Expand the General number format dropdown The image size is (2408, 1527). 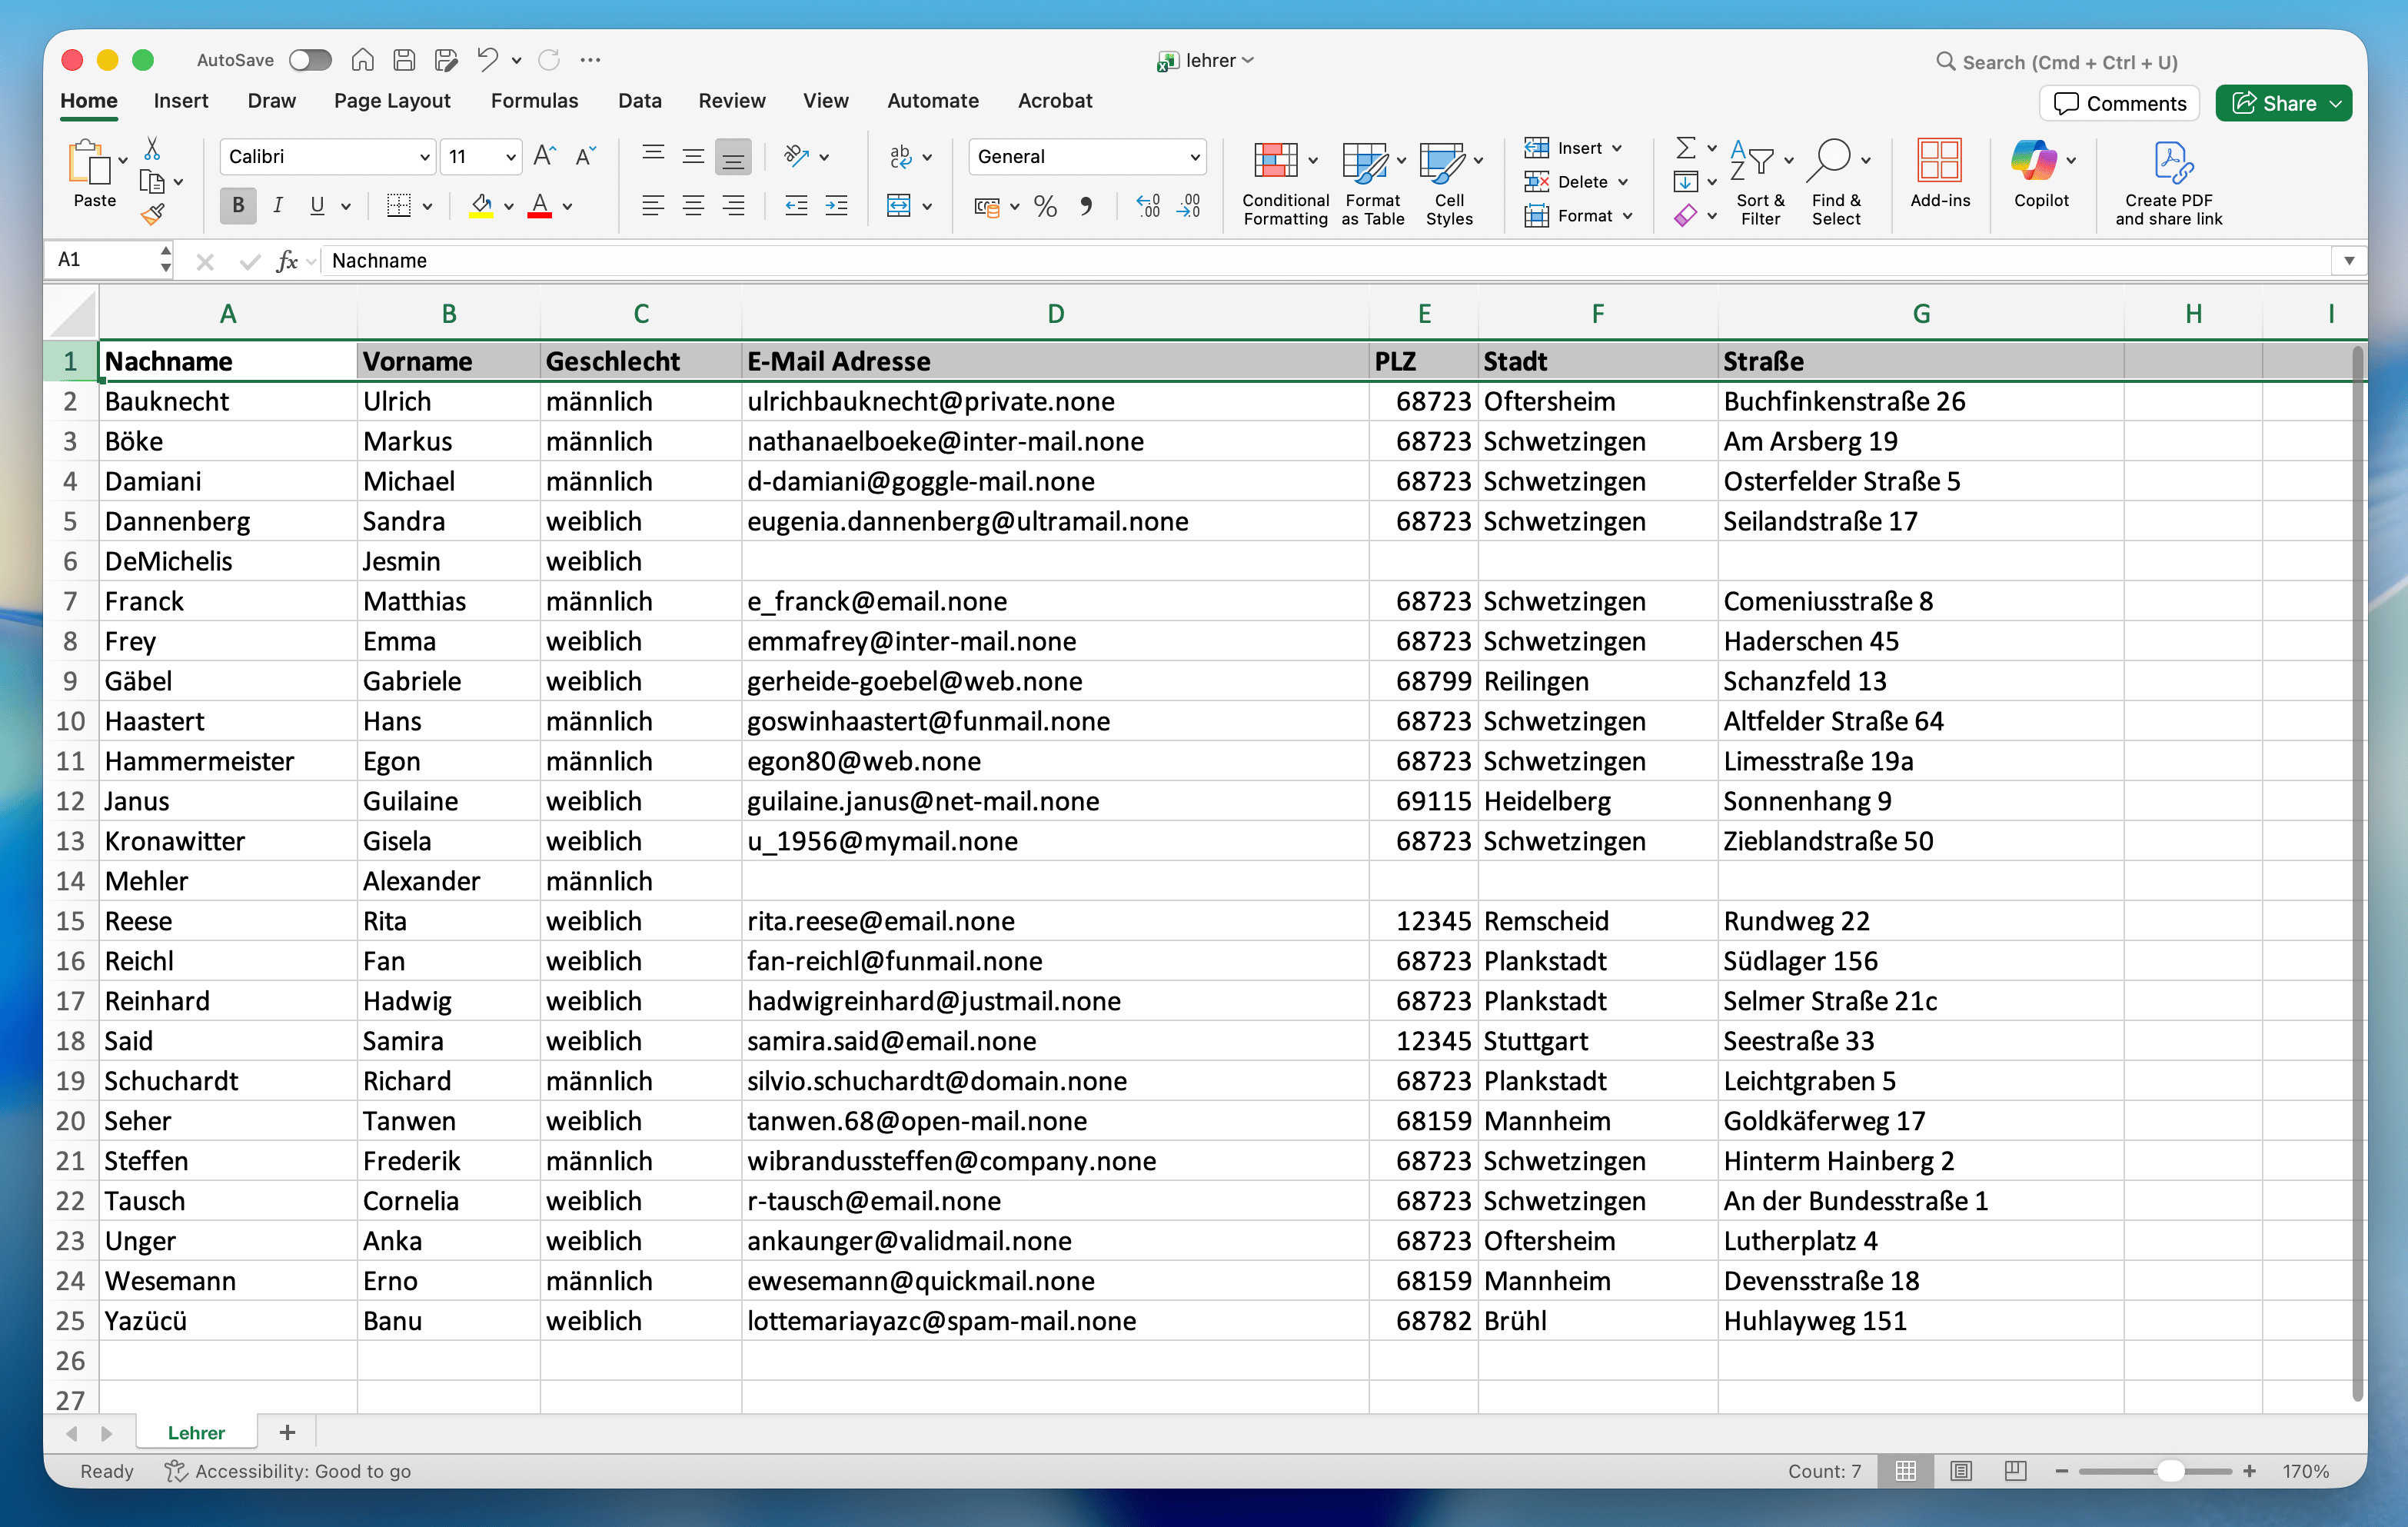pos(1194,157)
